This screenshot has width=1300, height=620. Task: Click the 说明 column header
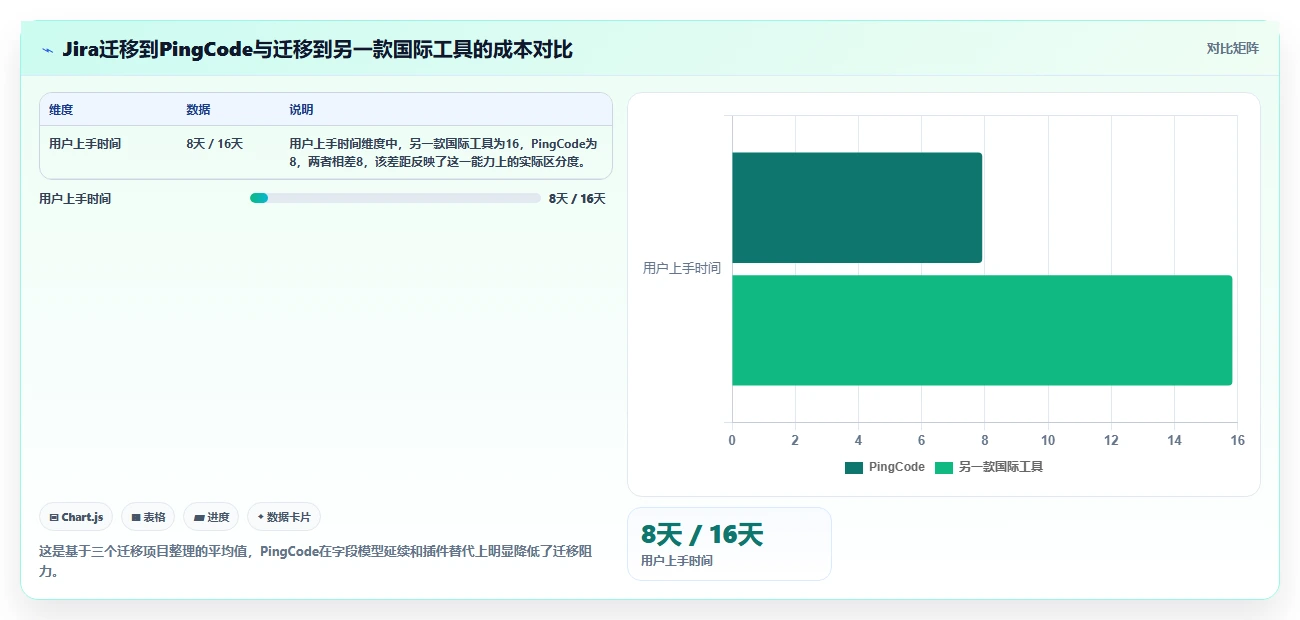(x=301, y=110)
